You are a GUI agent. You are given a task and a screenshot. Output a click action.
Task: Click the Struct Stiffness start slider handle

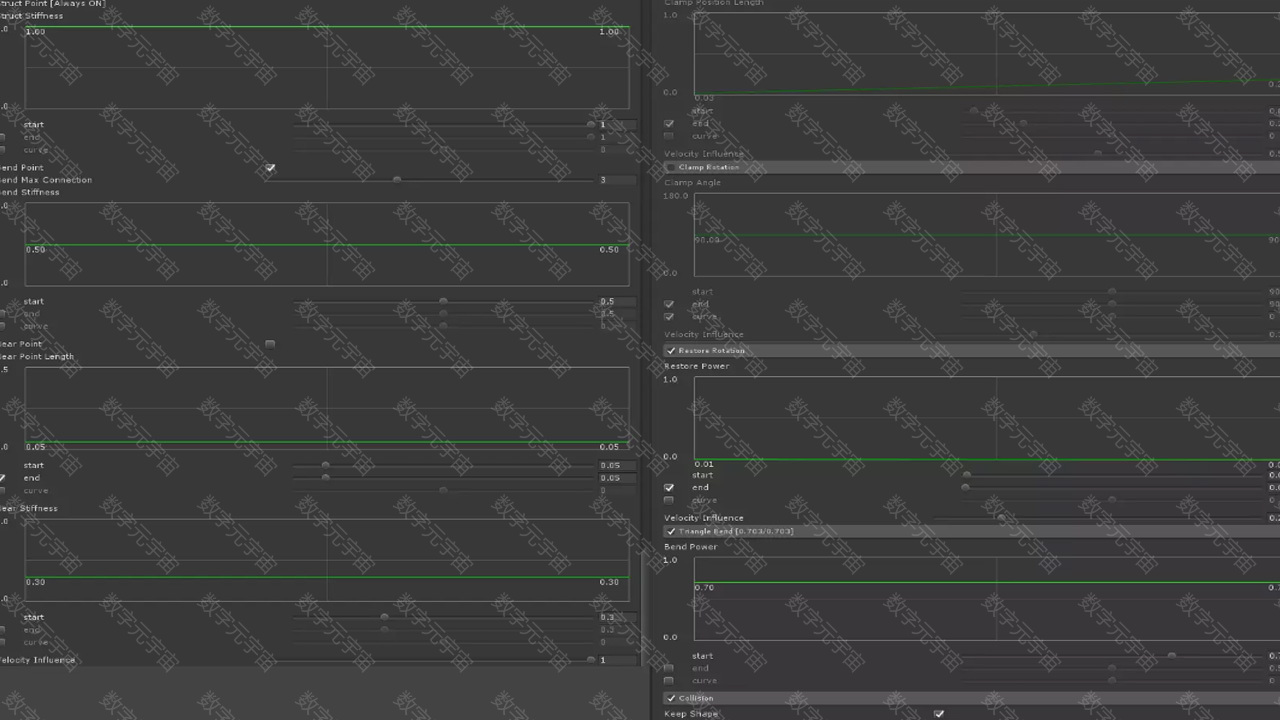click(x=591, y=125)
